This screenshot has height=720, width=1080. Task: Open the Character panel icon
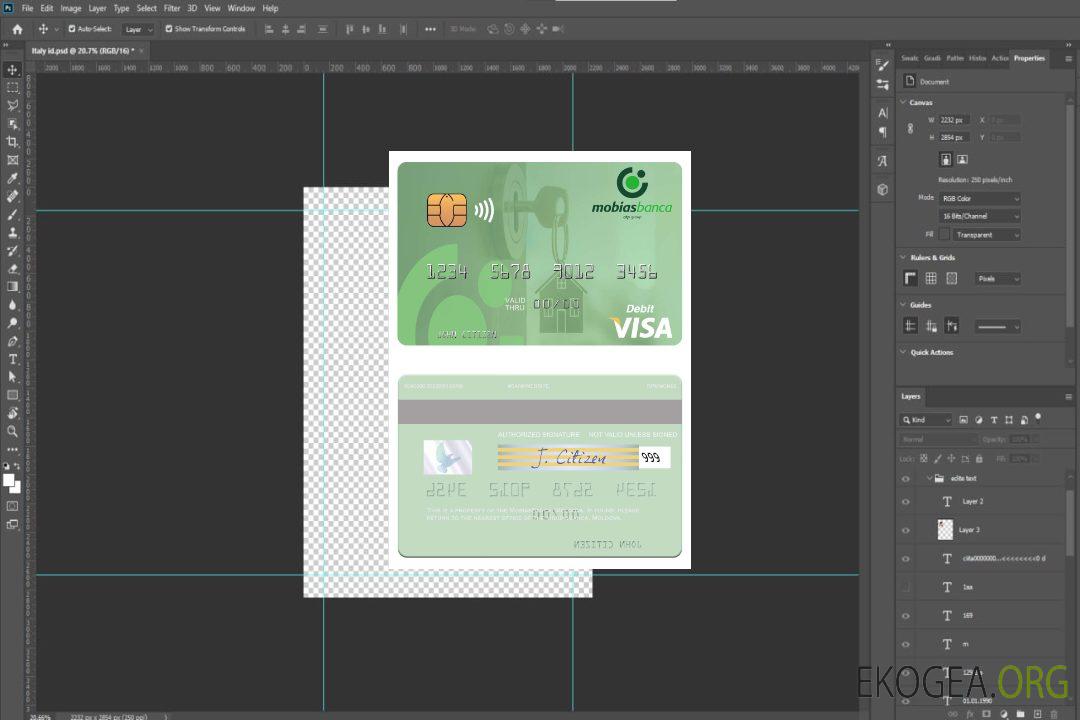coord(883,112)
